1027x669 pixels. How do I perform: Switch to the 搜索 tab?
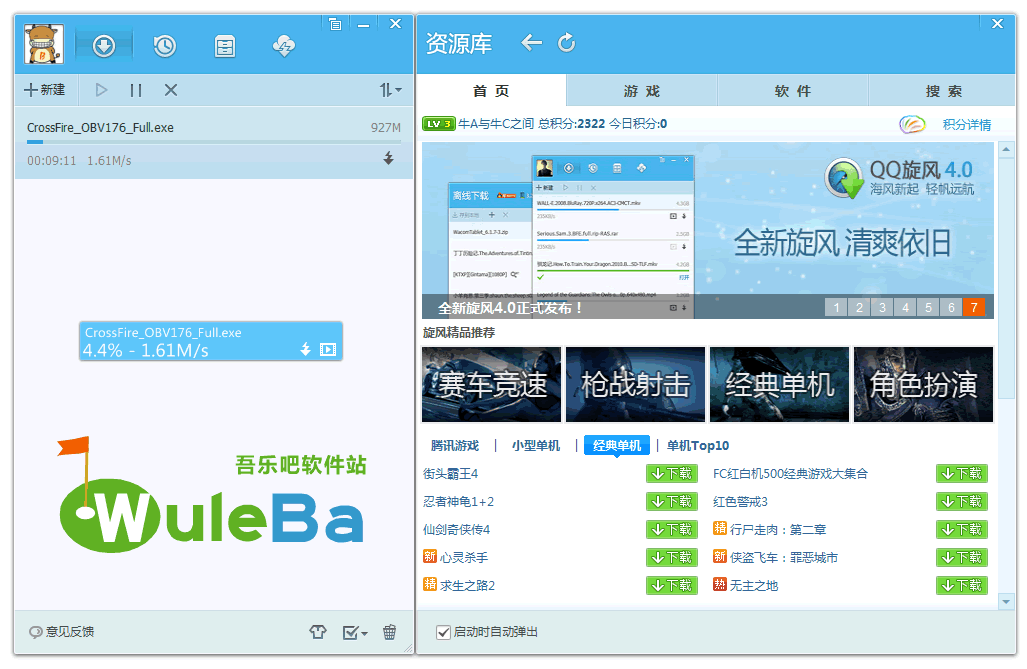[x=943, y=91]
